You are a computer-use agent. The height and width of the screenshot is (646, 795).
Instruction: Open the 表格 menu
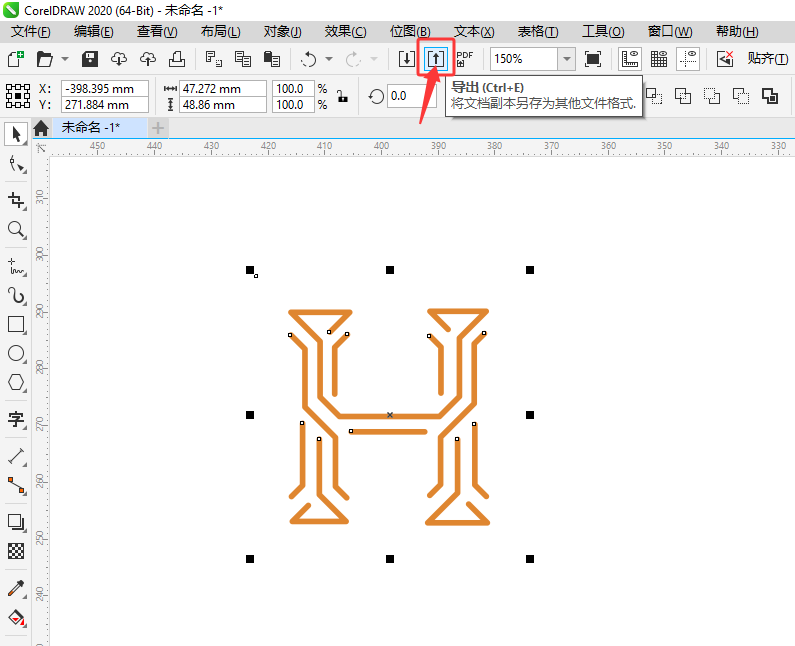538,31
